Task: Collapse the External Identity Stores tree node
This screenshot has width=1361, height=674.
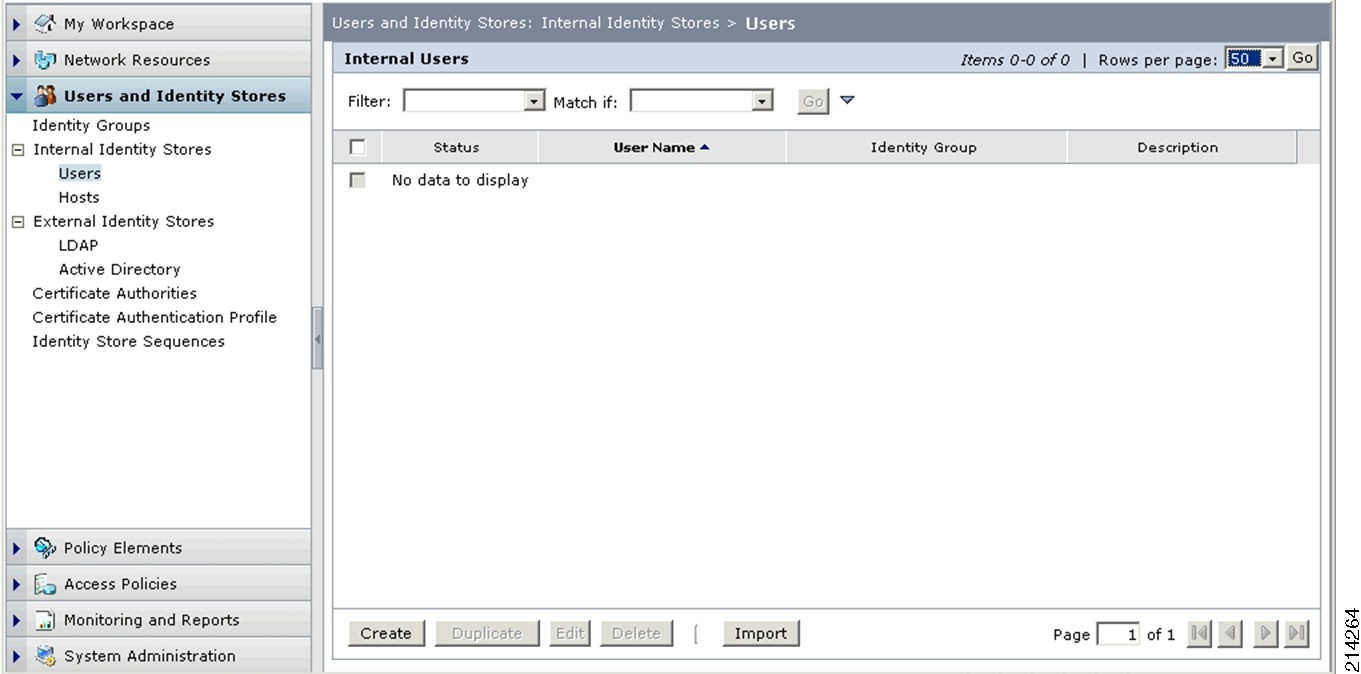Action: (17, 222)
